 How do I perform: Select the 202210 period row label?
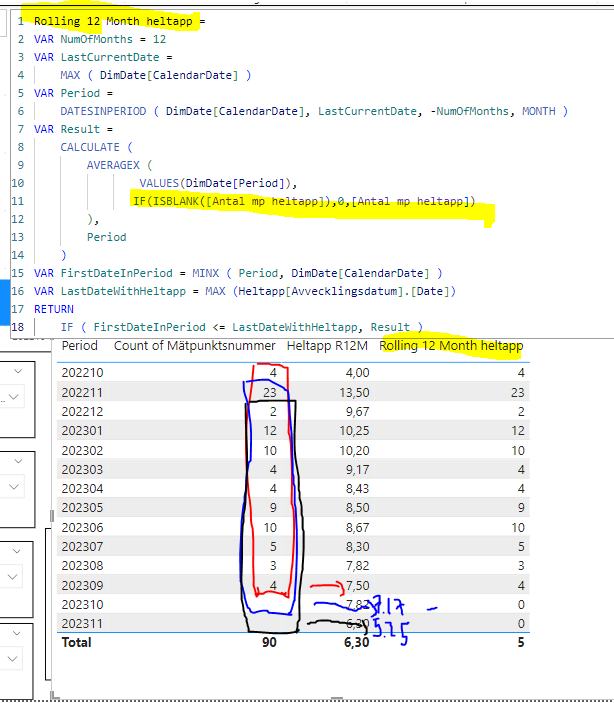tap(82, 373)
